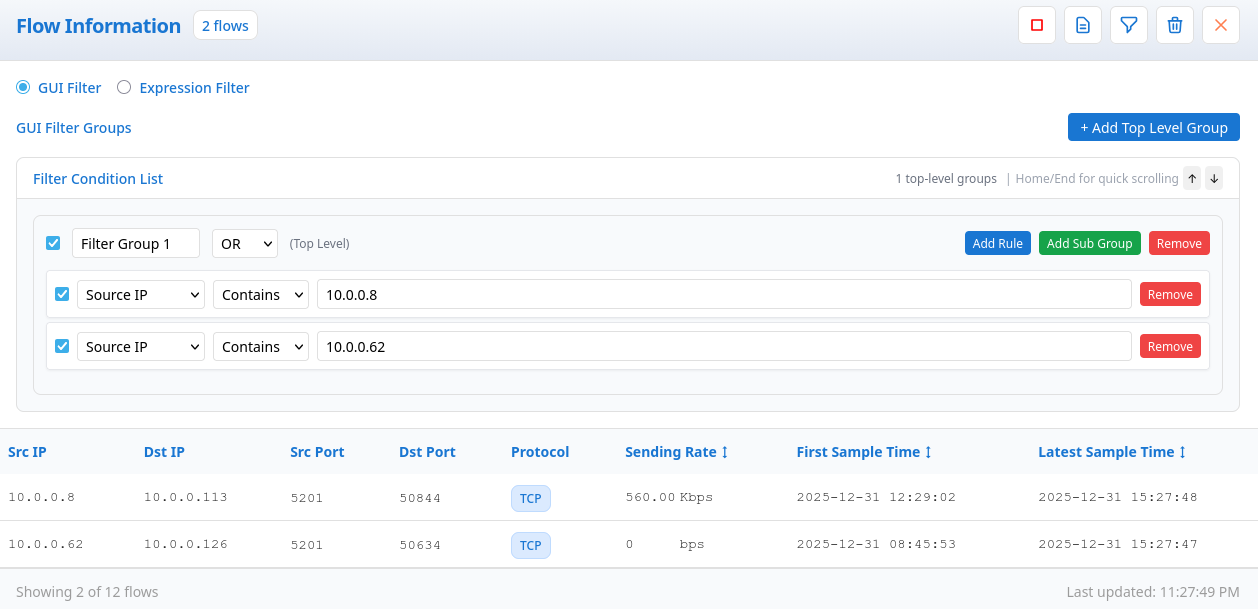The width and height of the screenshot is (1258, 609).
Task: Close the Flow Information panel
Action: [1221, 25]
